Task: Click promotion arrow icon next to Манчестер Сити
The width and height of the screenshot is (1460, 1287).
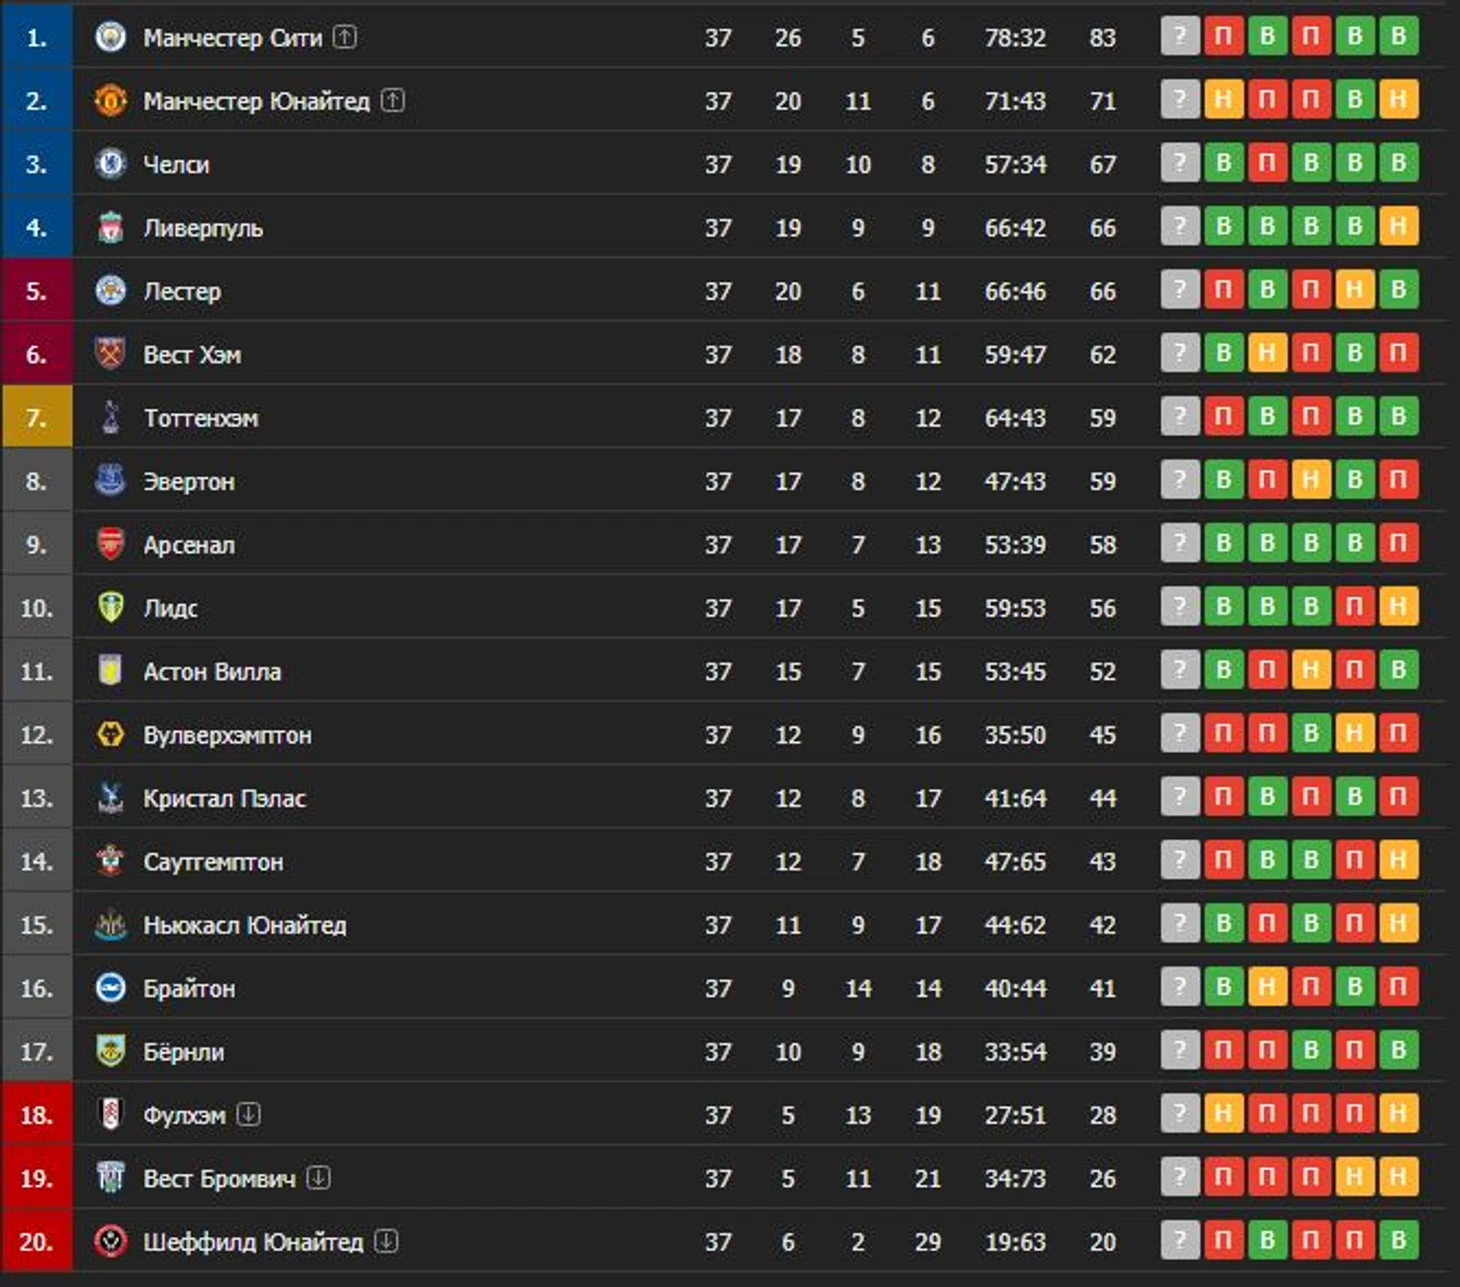Action: coord(345,37)
